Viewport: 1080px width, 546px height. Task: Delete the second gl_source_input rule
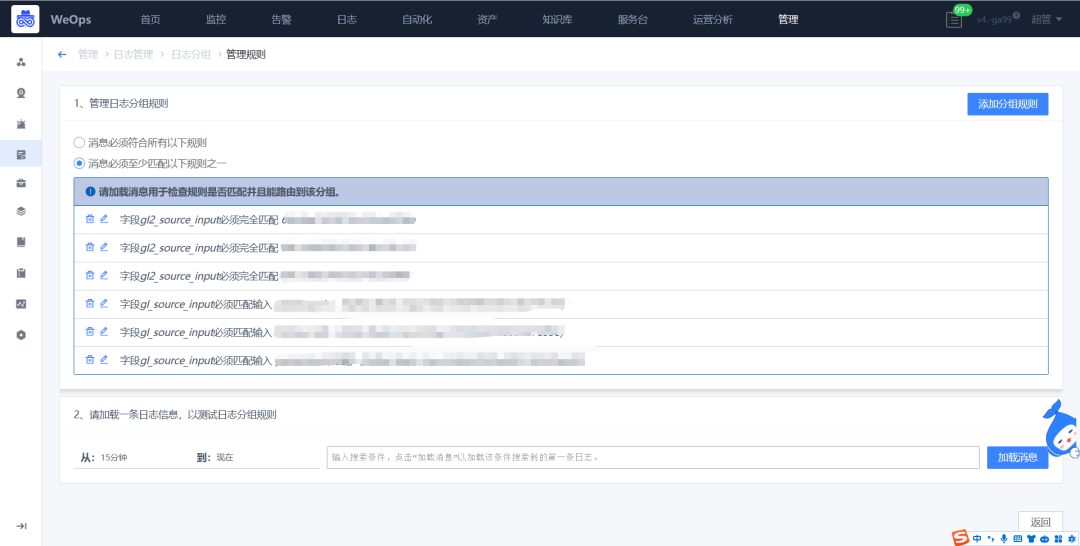(x=90, y=332)
